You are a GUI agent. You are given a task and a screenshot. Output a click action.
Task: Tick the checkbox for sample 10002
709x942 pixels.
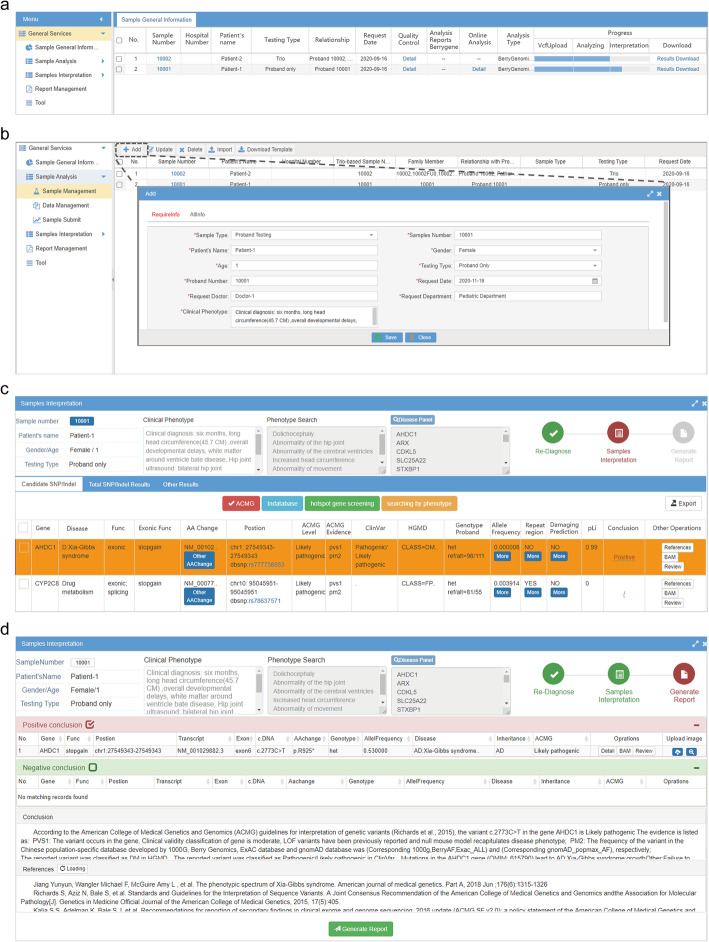pos(119,59)
